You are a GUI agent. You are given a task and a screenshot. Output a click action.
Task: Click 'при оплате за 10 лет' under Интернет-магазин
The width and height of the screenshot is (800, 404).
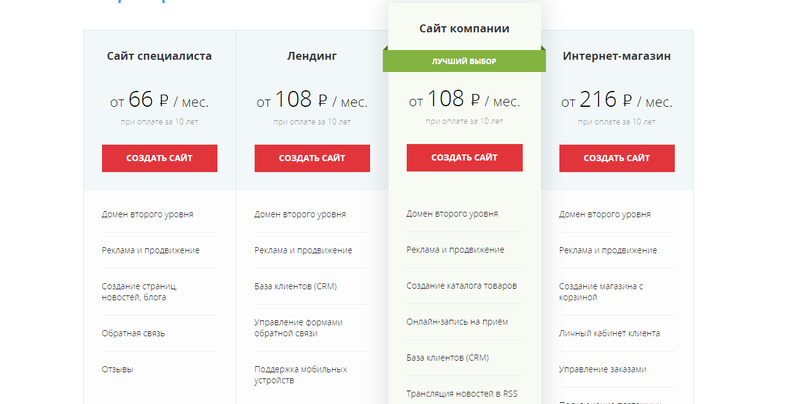(617, 122)
